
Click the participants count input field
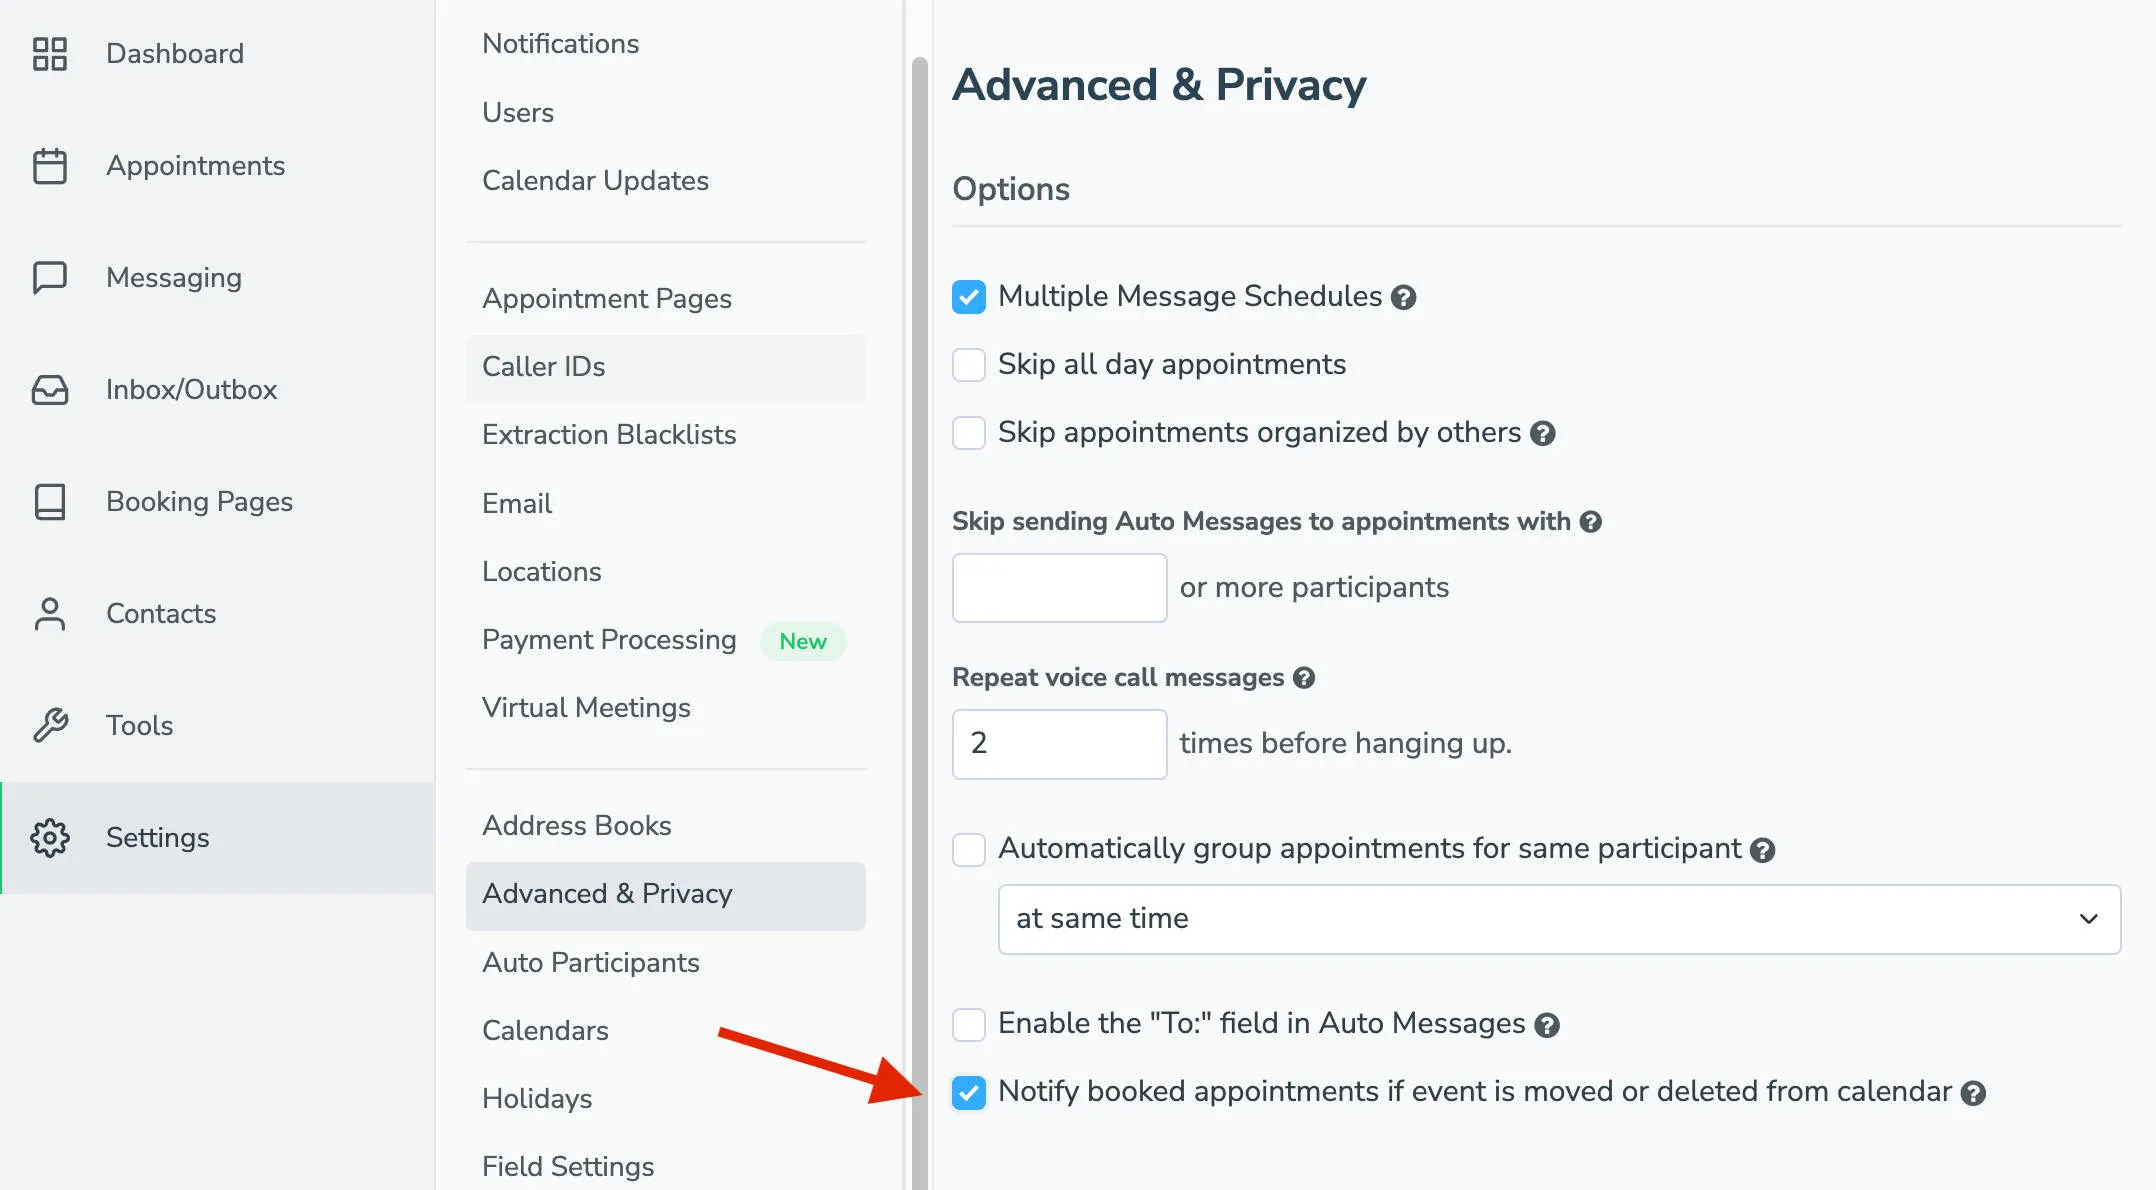pyautogui.click(x=1059, y=588)
